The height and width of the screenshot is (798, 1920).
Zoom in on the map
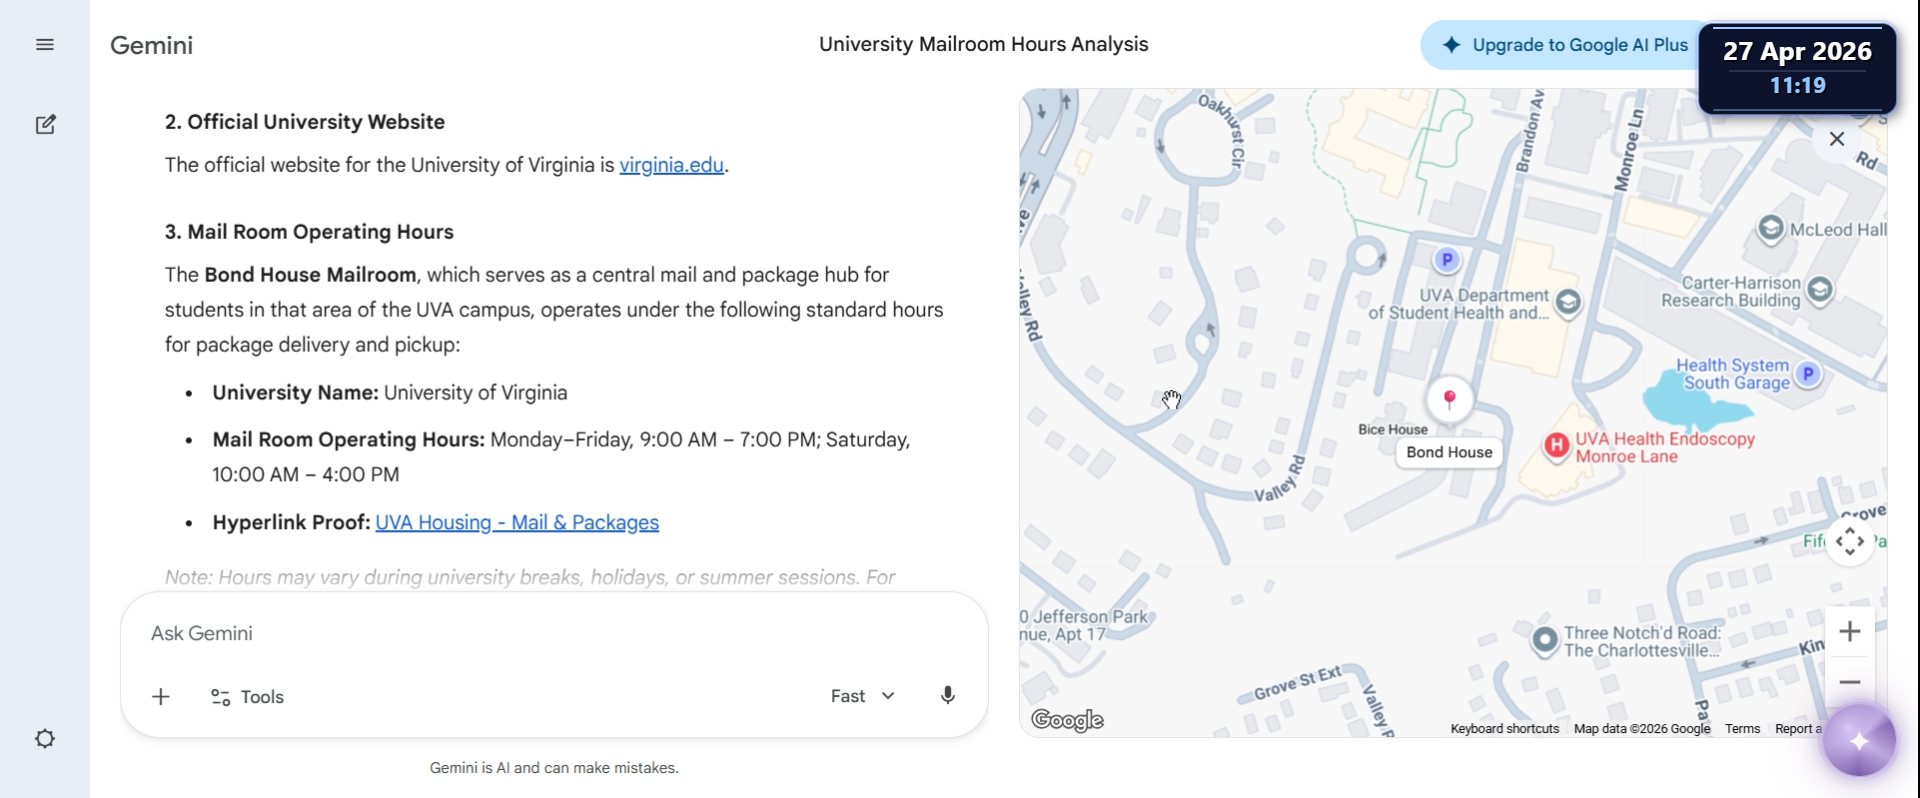tap(1850, 632)
